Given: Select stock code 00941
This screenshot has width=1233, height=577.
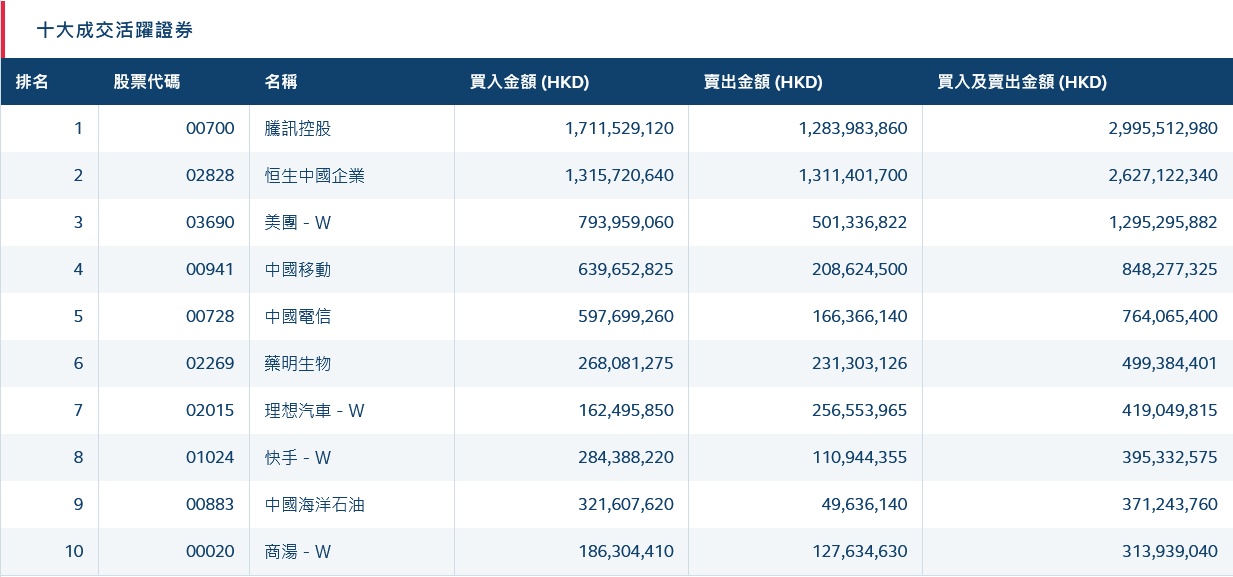Looking at the screenshot, I should click(210, 269).
